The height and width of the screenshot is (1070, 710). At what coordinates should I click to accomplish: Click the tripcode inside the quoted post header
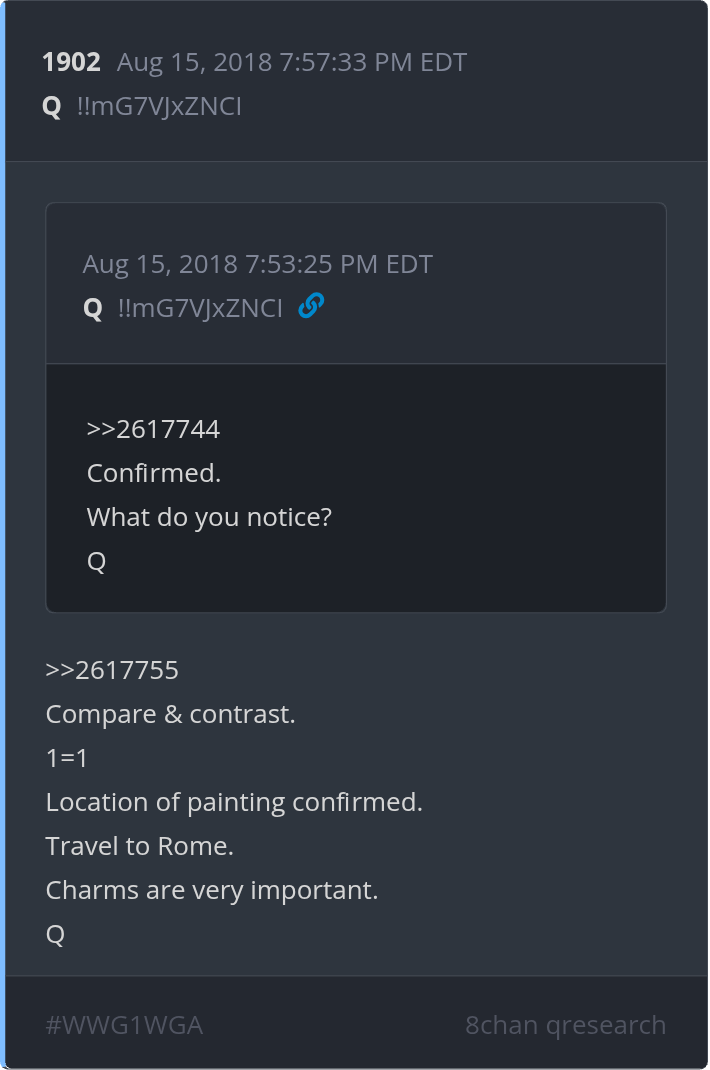click(x=200, y=308)
